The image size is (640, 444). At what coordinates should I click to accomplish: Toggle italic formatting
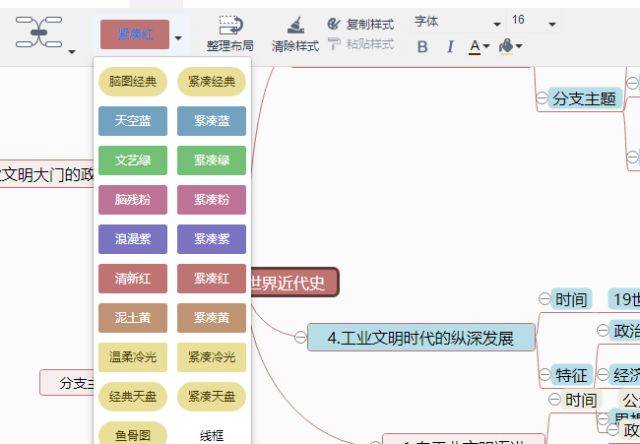pos(450,47)
